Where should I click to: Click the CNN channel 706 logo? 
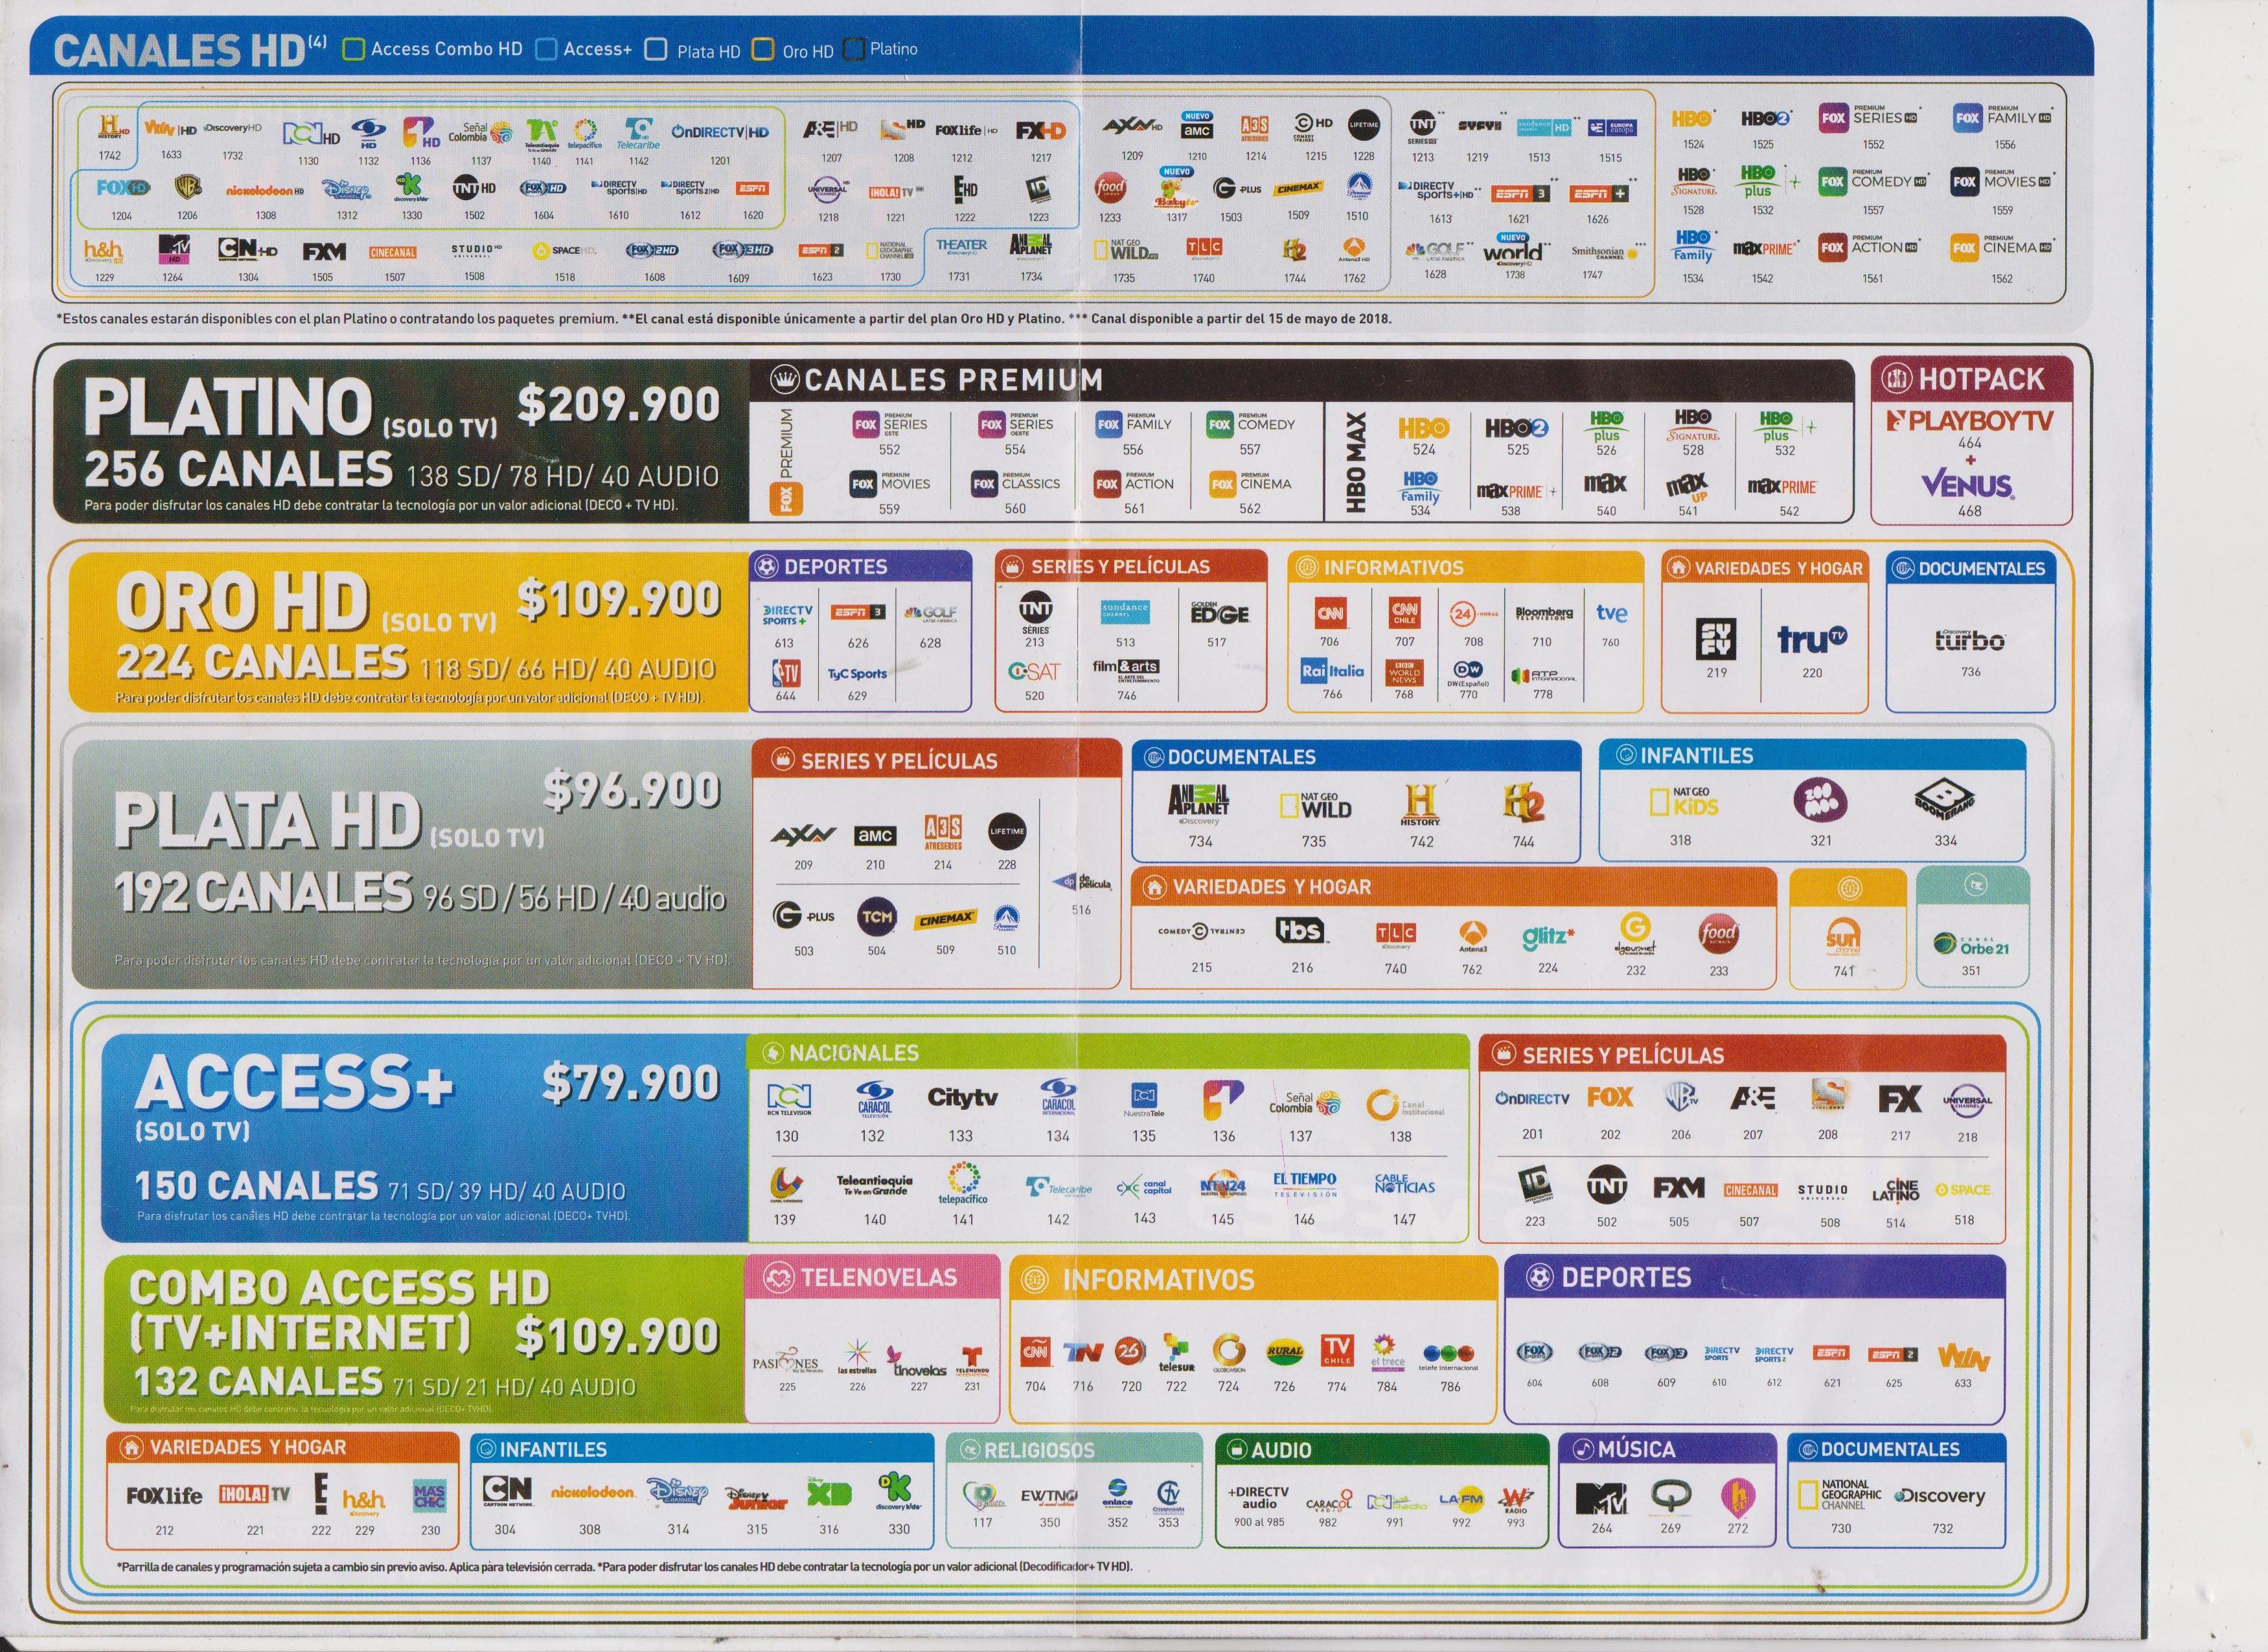click(1330, 612)
